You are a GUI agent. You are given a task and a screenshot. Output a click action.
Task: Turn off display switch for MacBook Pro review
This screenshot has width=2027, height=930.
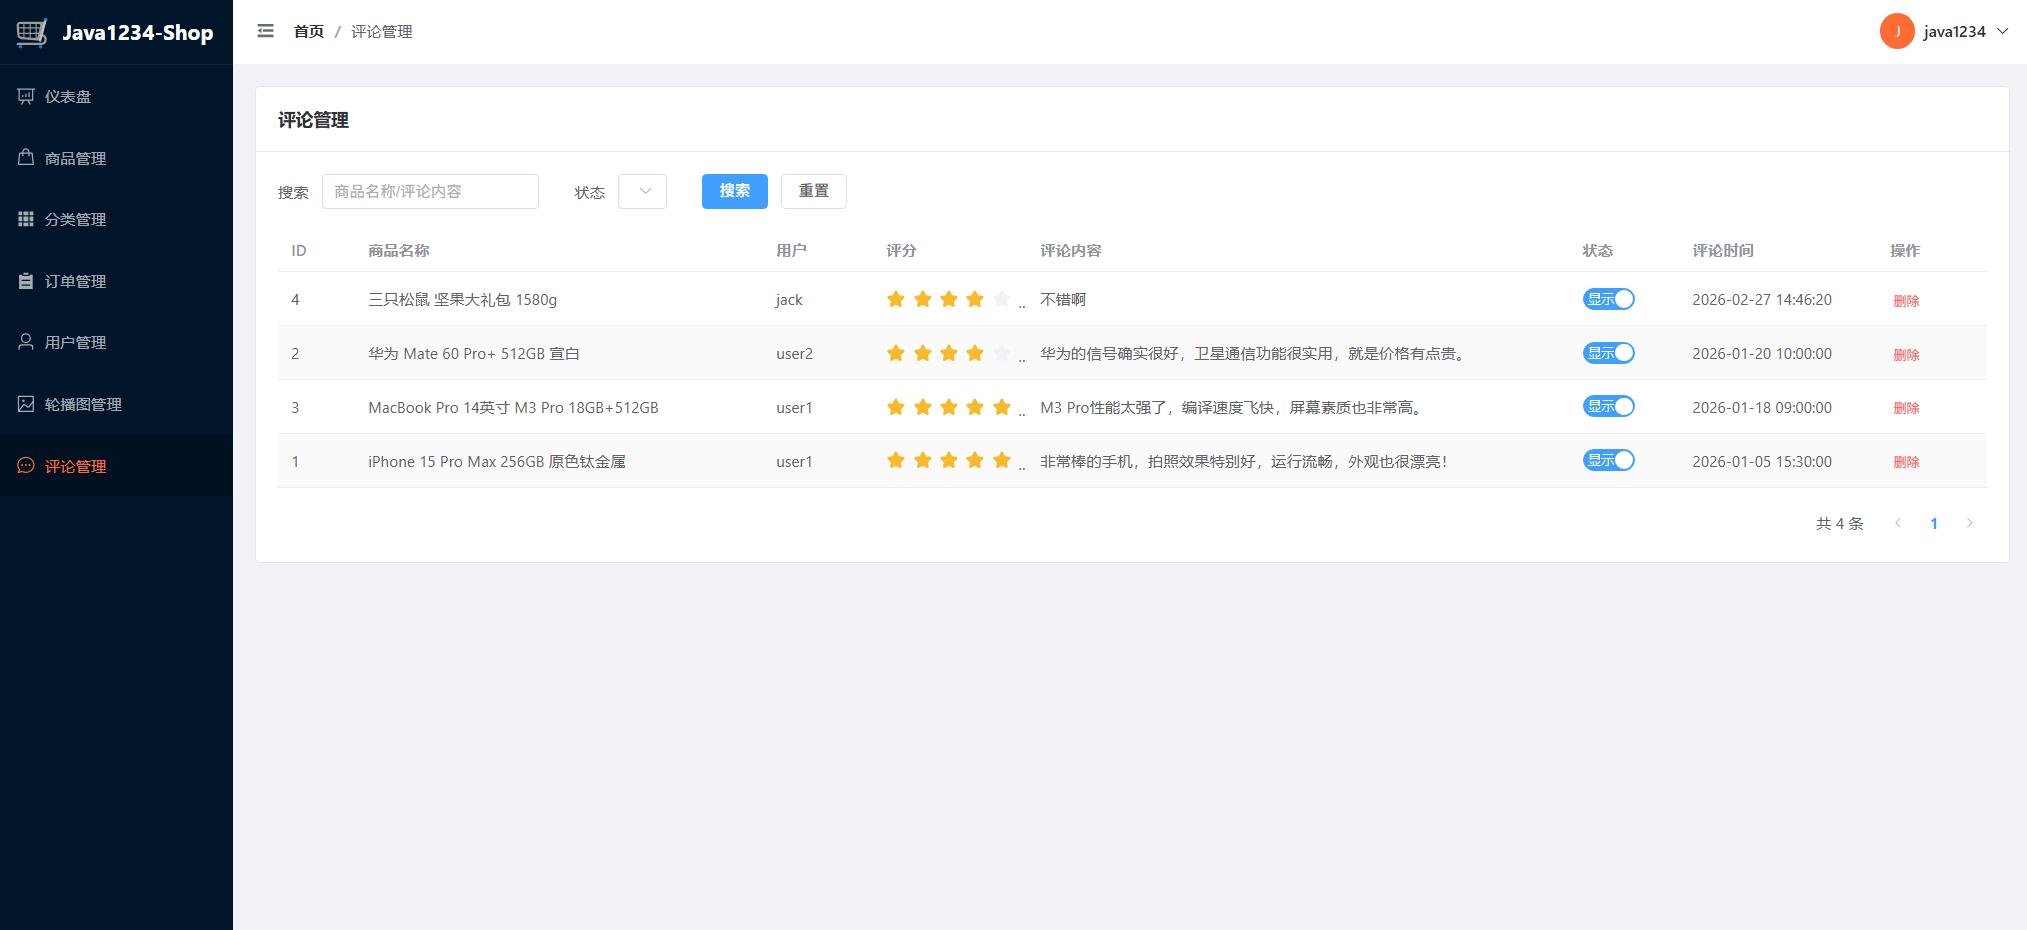pyautogui.click(x=1608, y=406)
